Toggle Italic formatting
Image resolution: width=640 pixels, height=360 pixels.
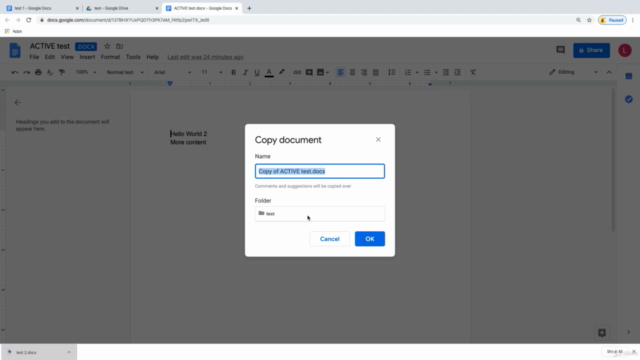[x=245, y=72]
